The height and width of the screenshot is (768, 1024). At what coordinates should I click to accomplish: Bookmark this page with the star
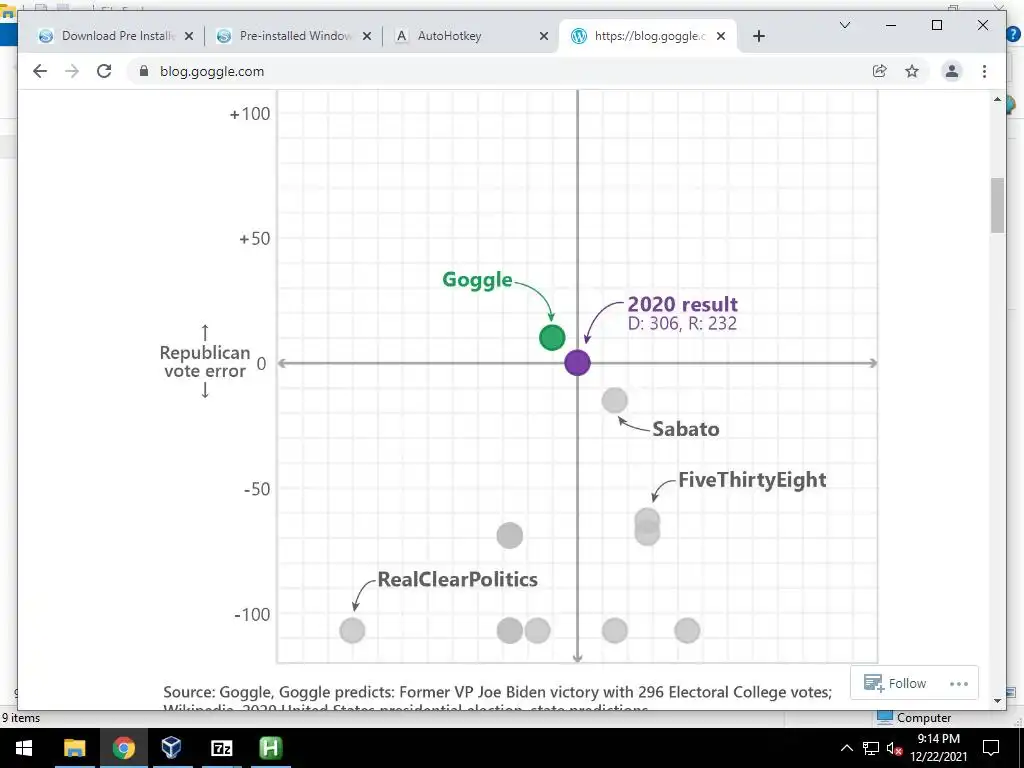[912, 71]
